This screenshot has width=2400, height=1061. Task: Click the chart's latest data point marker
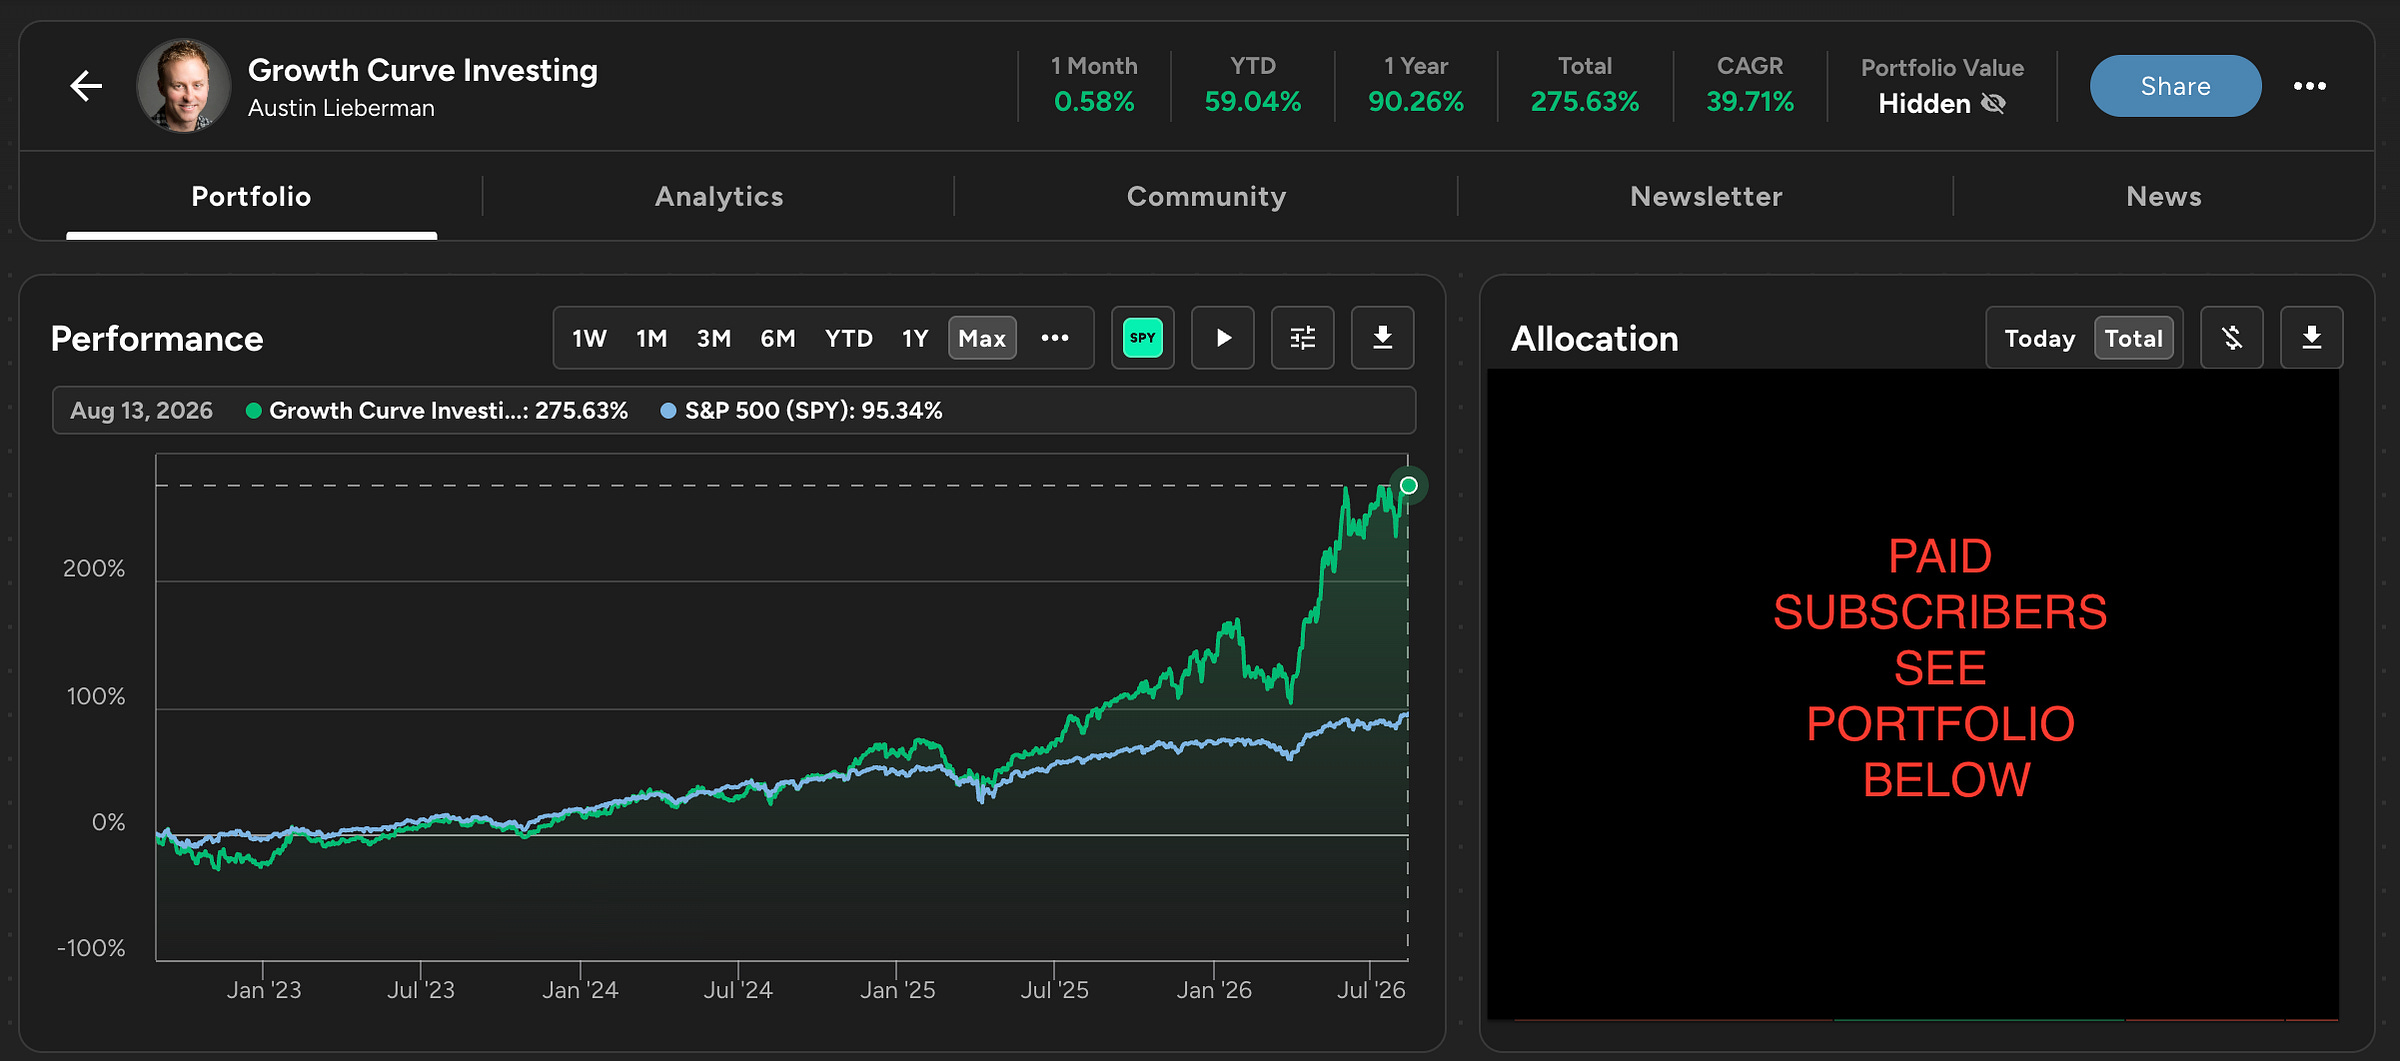(x=1409, y=486)
